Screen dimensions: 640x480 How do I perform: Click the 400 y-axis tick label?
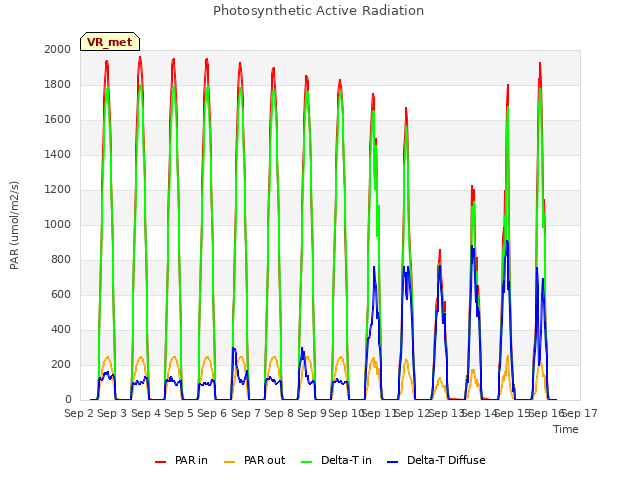[61, 330]
